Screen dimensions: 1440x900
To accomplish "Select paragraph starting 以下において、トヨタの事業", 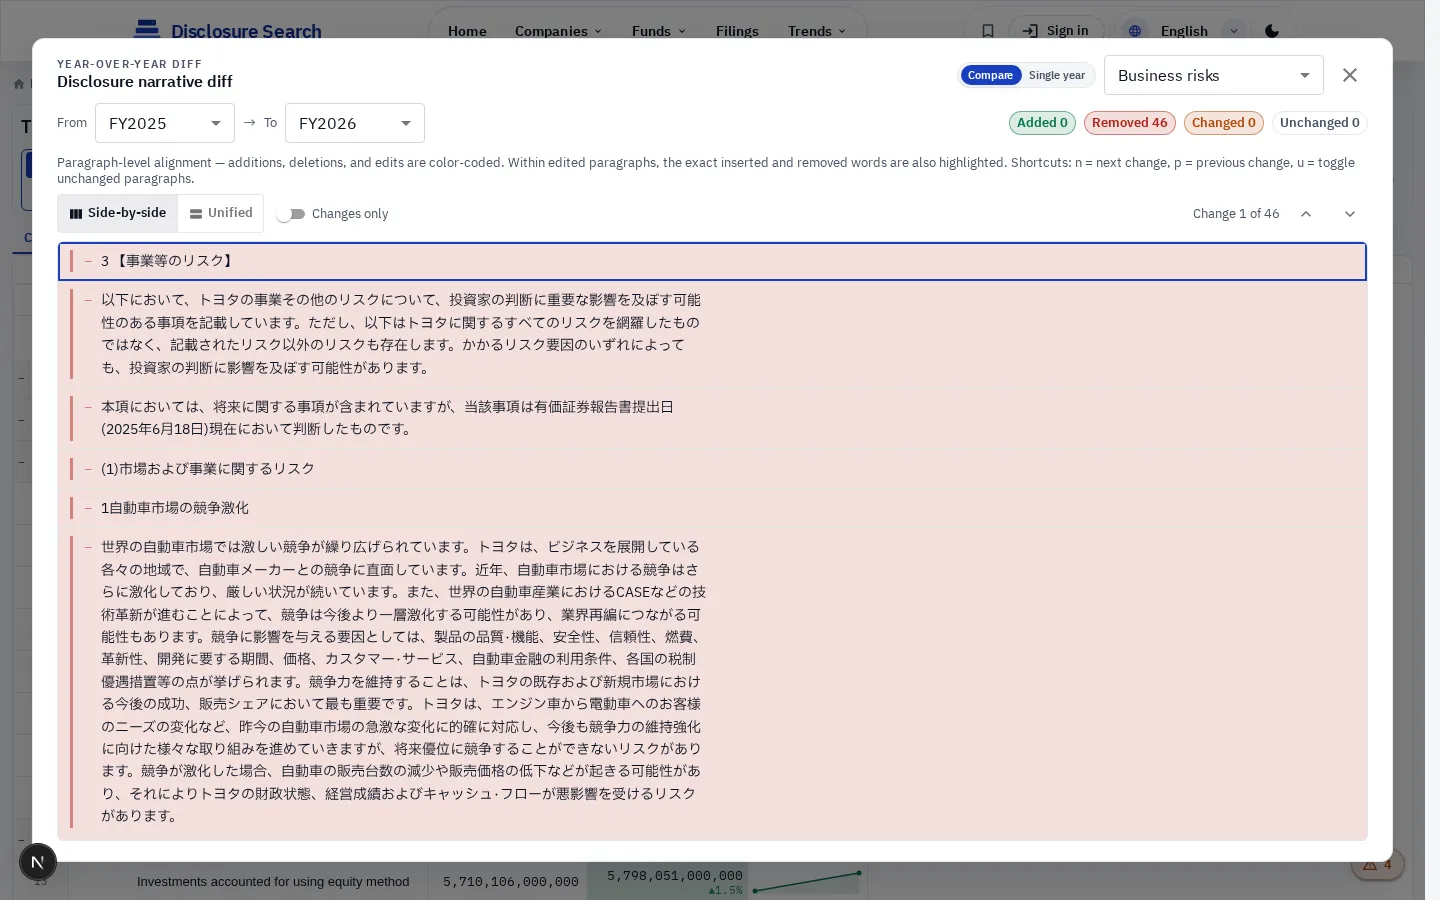I will pos(712,334).
